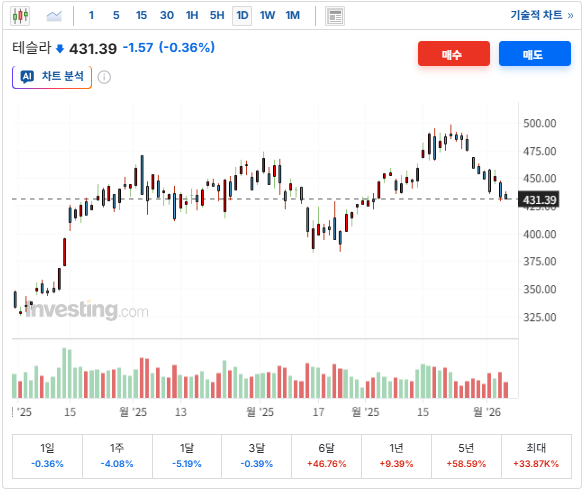This screenshot has height=491, width=583.
Task: Click the 325.00 price axis label
Action: pyautogui.click(x=539, y=317)
